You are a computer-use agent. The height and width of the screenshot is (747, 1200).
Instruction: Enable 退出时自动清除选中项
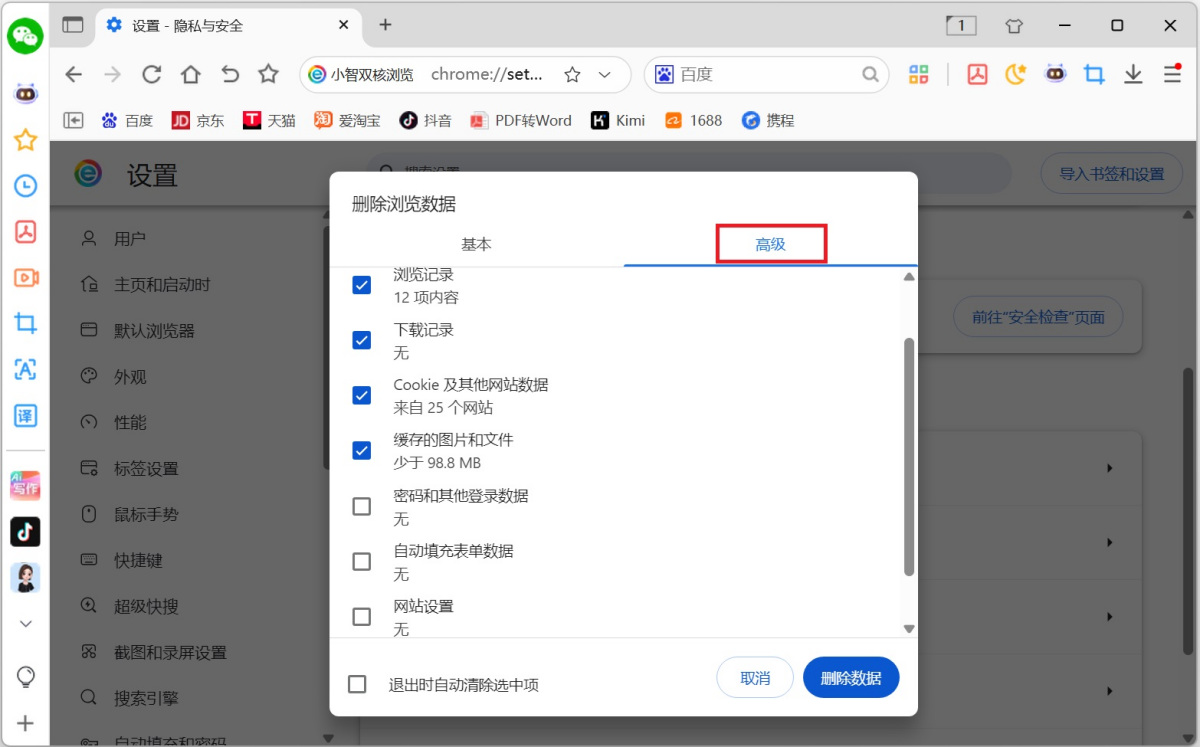(357, 684)
